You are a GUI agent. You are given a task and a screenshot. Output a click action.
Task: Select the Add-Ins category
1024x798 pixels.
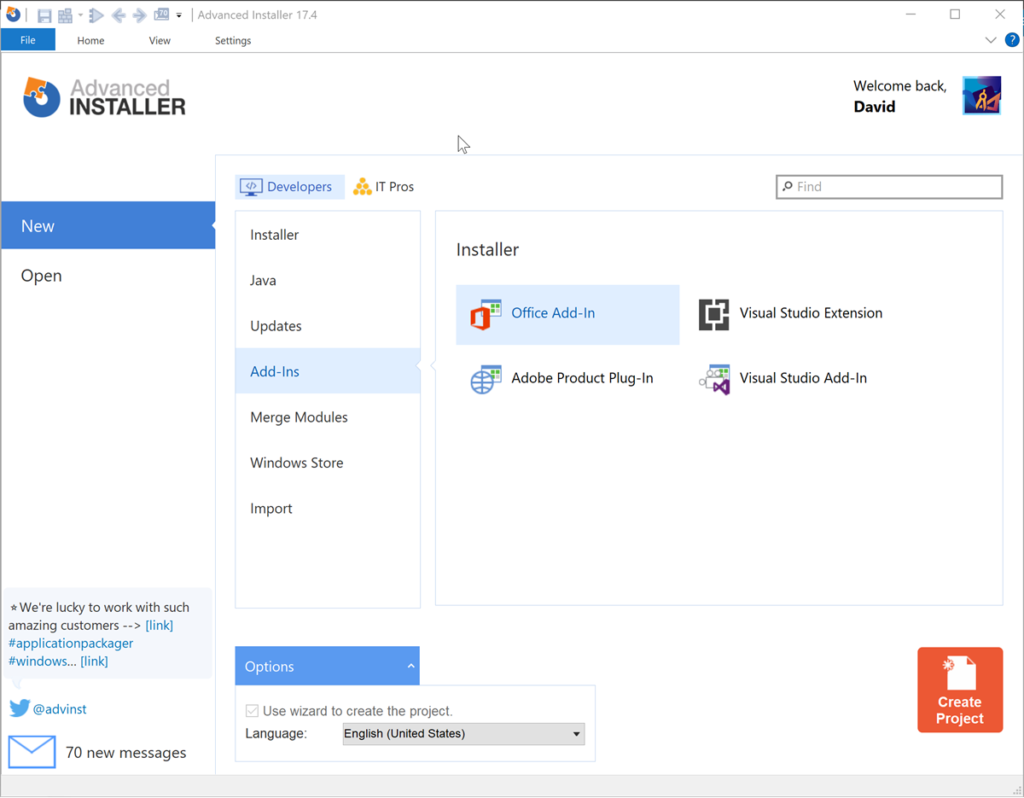point(328,371)
